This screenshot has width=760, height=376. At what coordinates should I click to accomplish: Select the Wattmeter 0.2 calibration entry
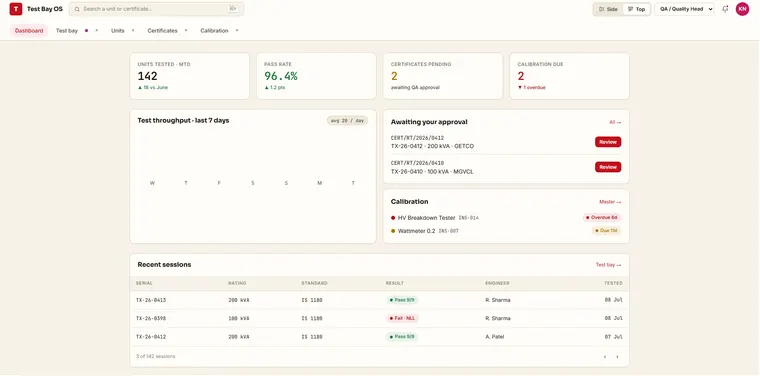(416, 231)
